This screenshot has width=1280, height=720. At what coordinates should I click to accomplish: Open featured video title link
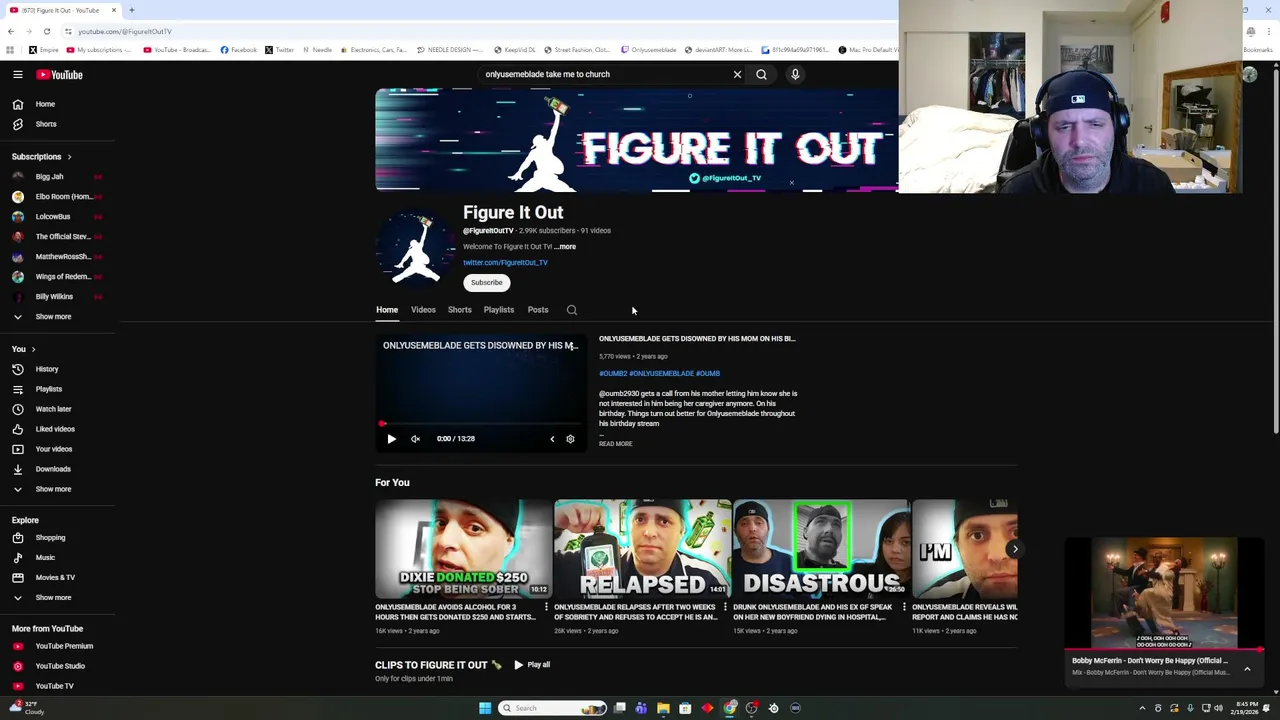697,339
